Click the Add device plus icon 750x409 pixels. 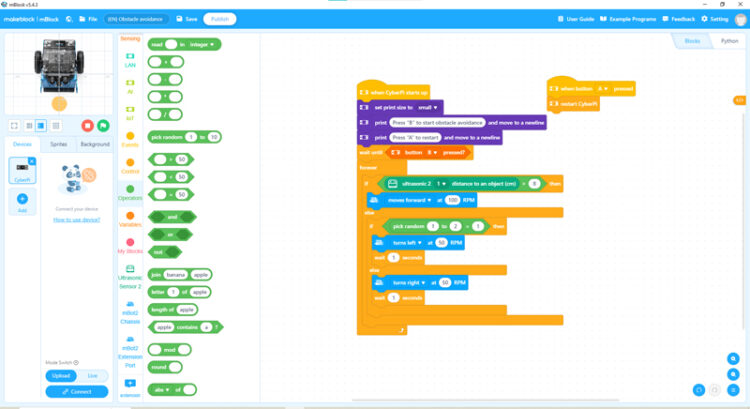pos(22,201)
